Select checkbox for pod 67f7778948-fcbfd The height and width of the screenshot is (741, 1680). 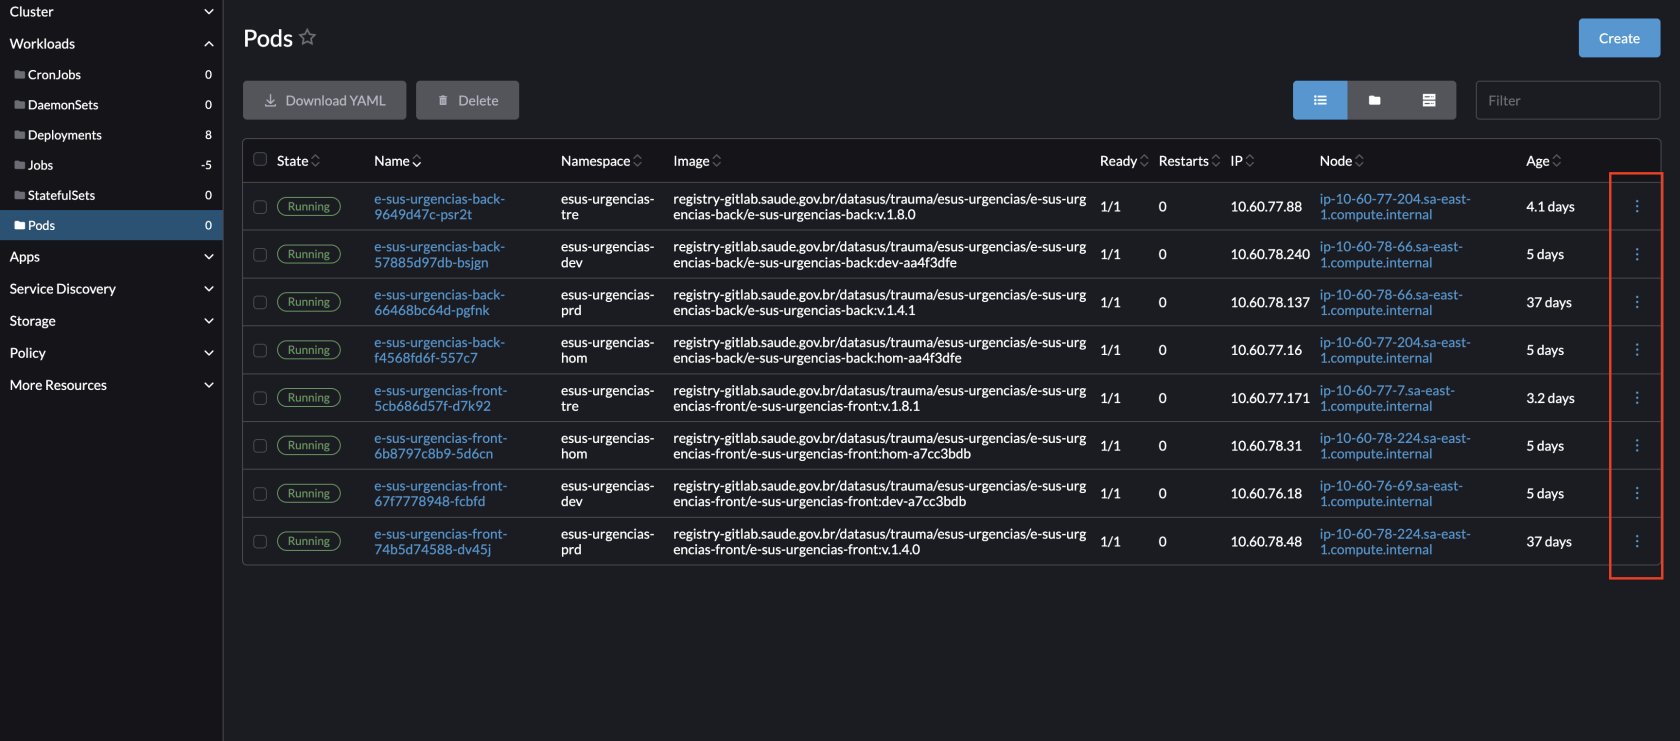pos(260,494)
